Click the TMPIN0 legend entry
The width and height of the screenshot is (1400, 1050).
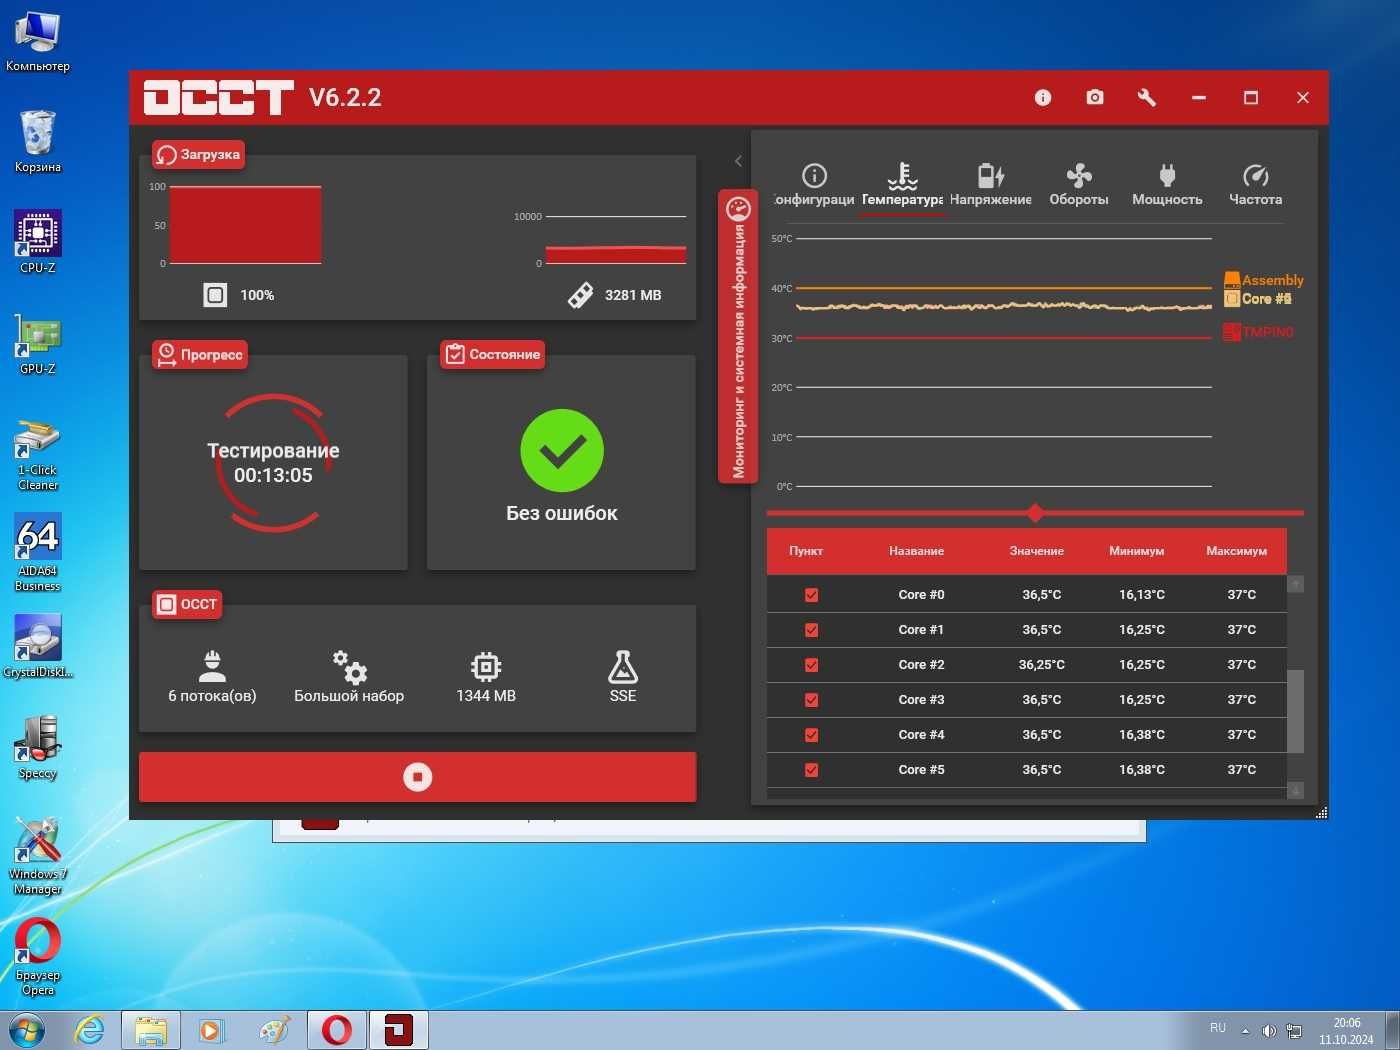point(1259,332)
